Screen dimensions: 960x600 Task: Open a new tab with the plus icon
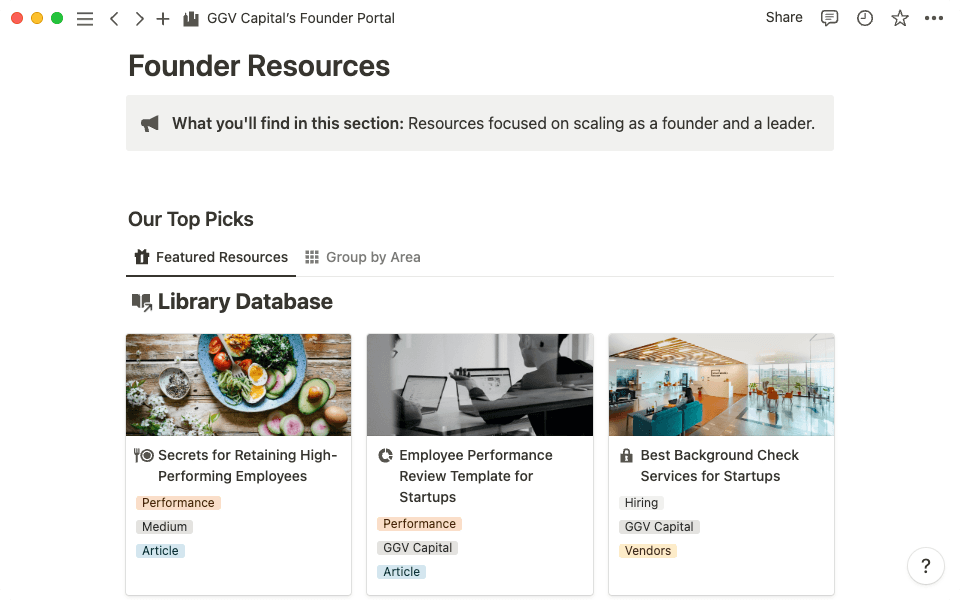[163, 18]
